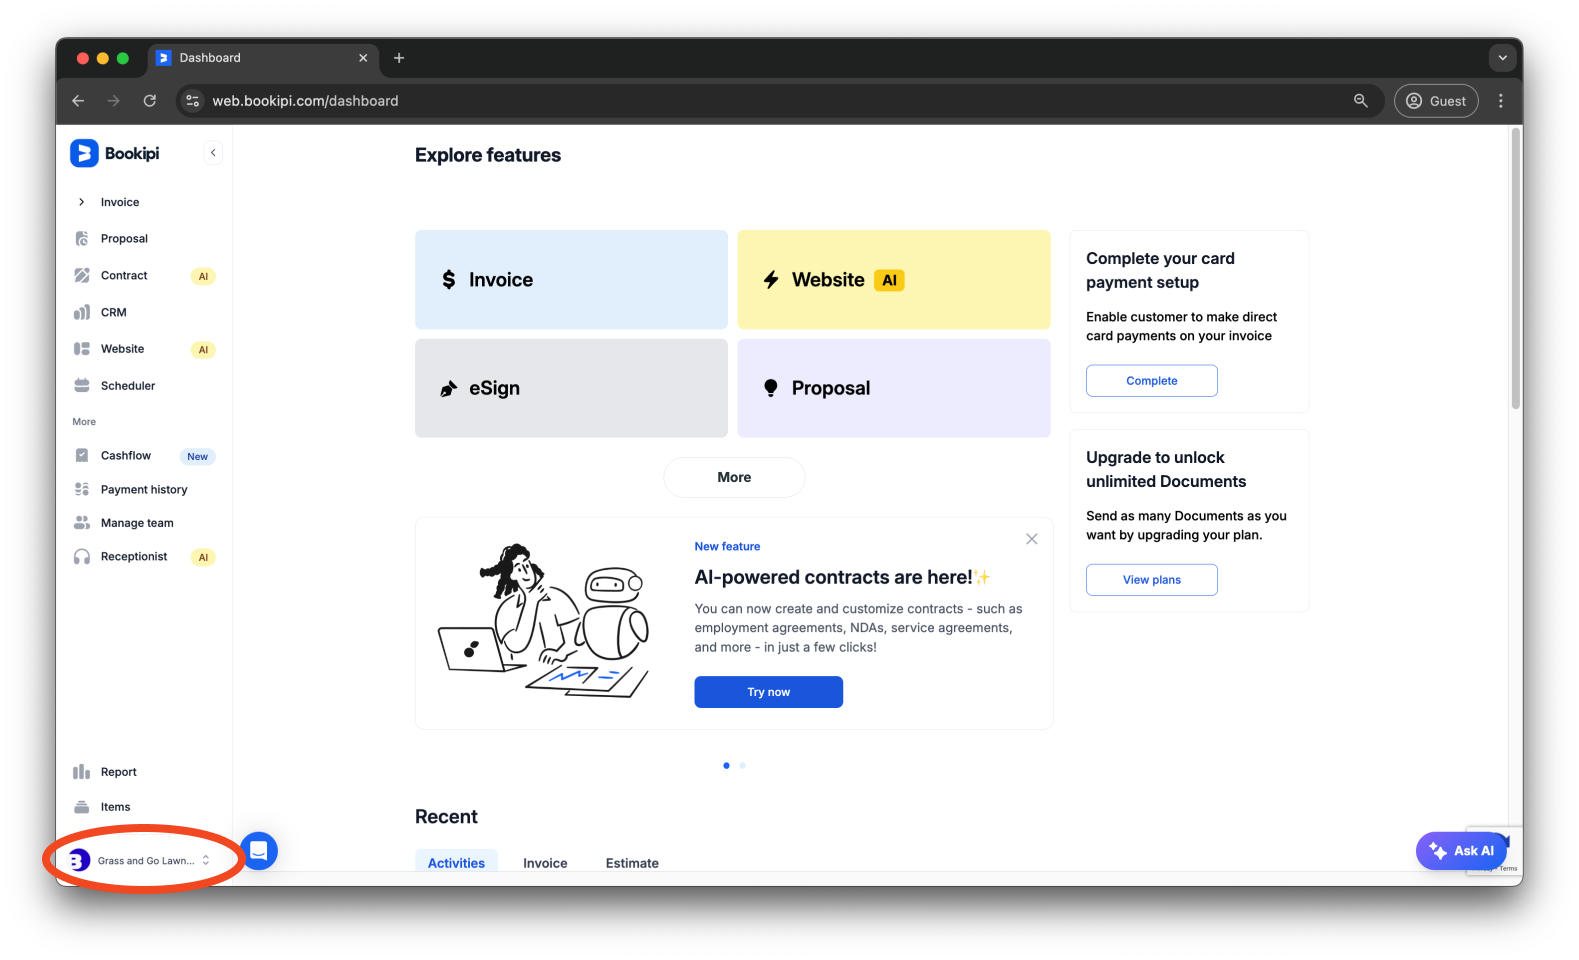This screenshot has width=1579, height=960.
Task: Select the Scheduler calendar icon
Action: point(82,386)
